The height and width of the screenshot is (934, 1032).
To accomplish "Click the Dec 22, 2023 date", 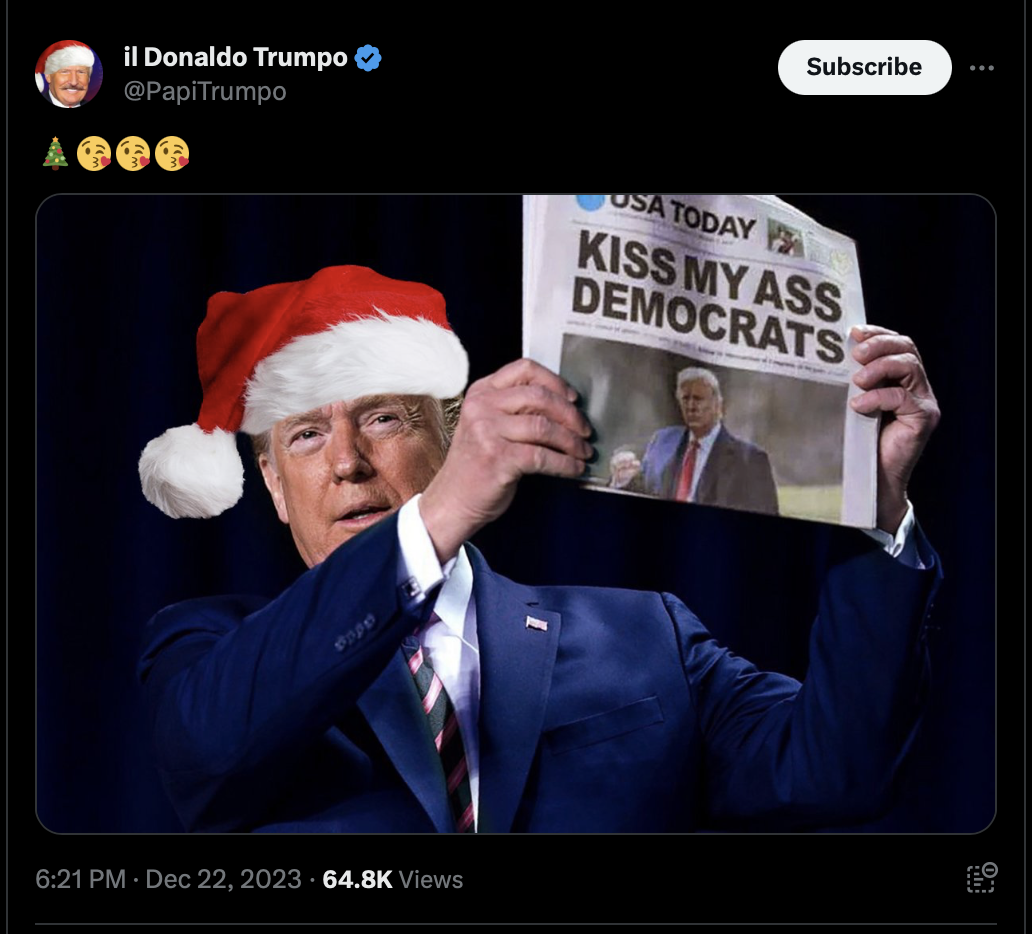I will coord(223,879).
